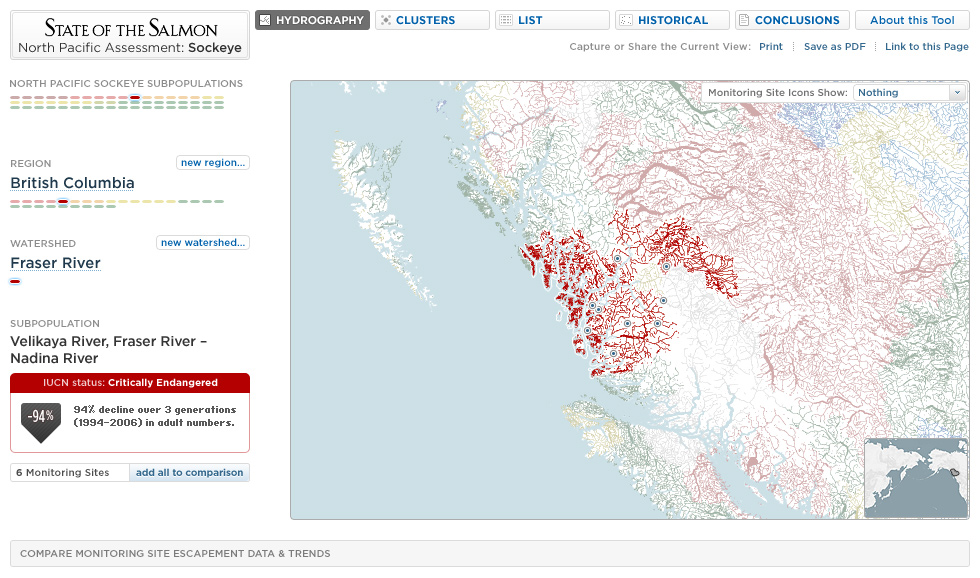Viewport: 980px width, 578px height.
Task: Click the Velikaya River subpopulation name
Action: coord(108,350)
